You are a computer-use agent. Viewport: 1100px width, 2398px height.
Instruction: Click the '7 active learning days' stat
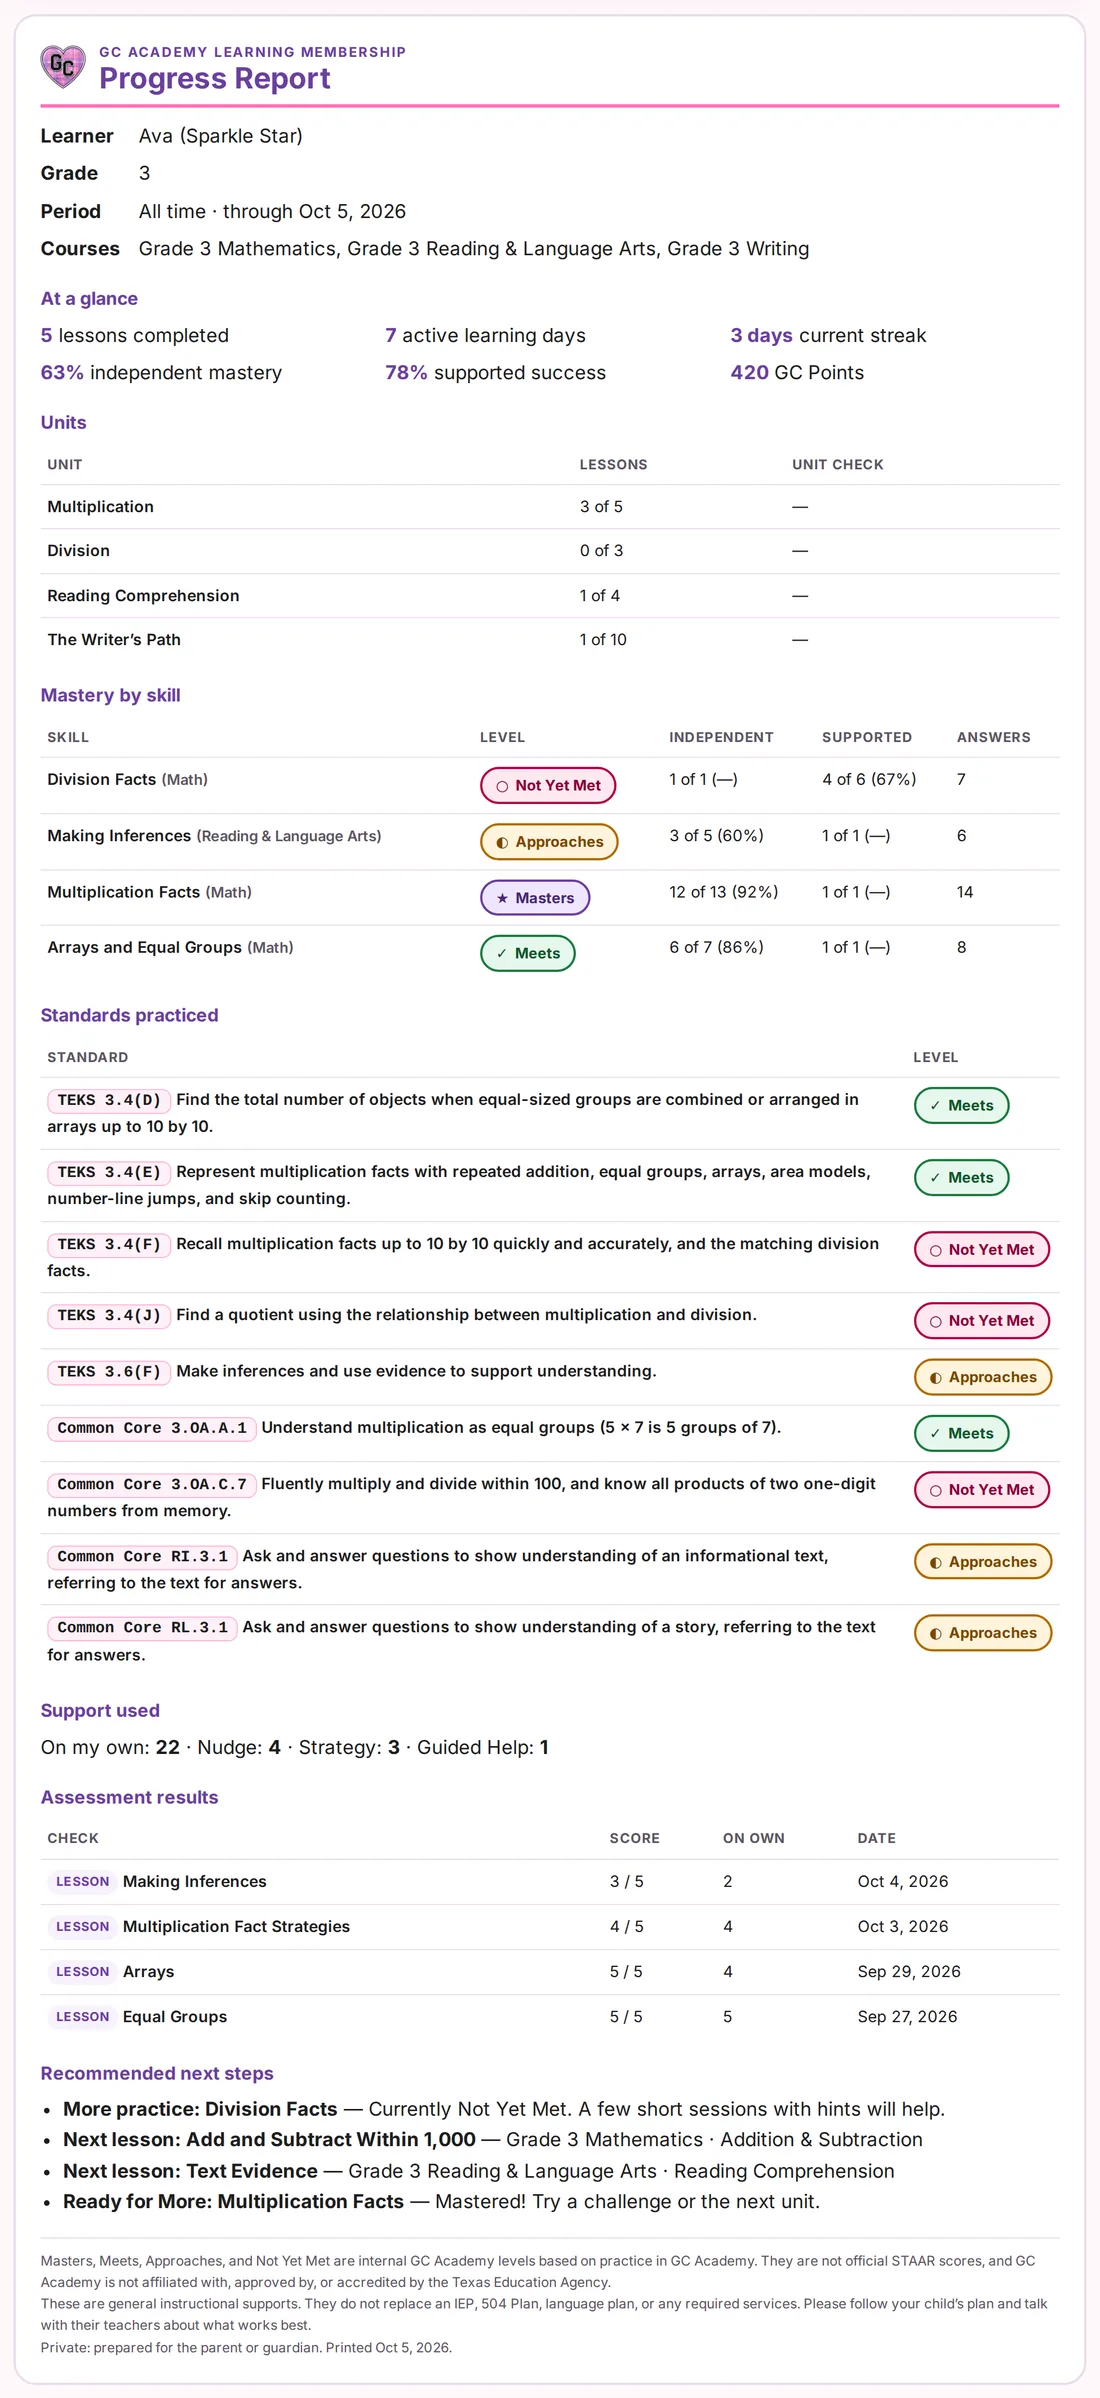tap(485, 335)
